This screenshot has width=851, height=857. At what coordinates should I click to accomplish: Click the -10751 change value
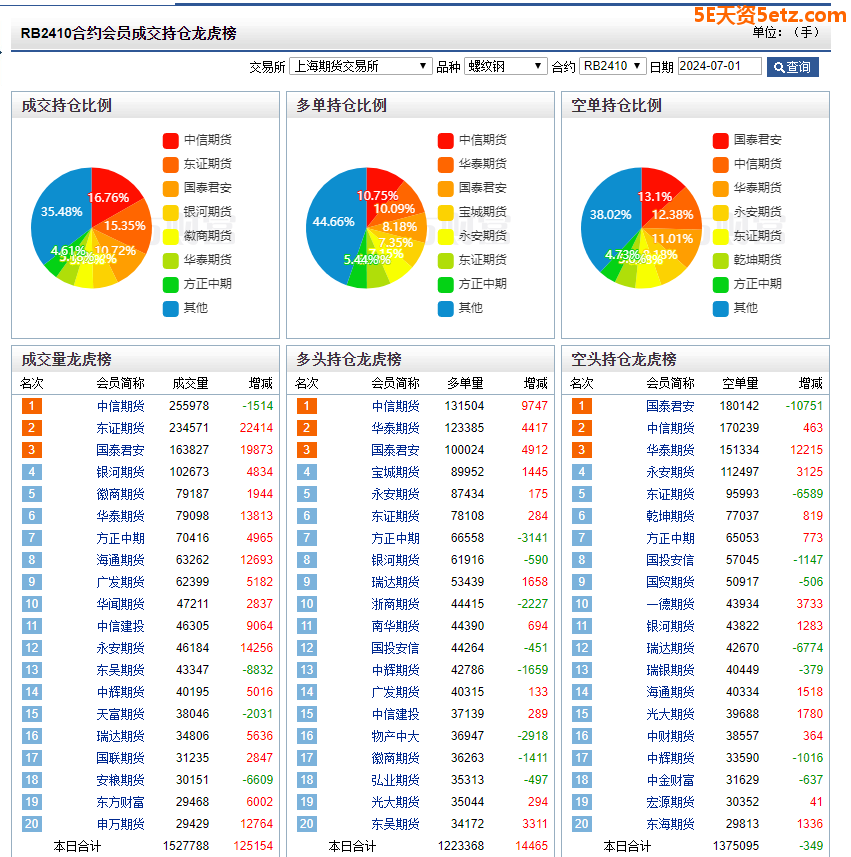coord(804,406)
